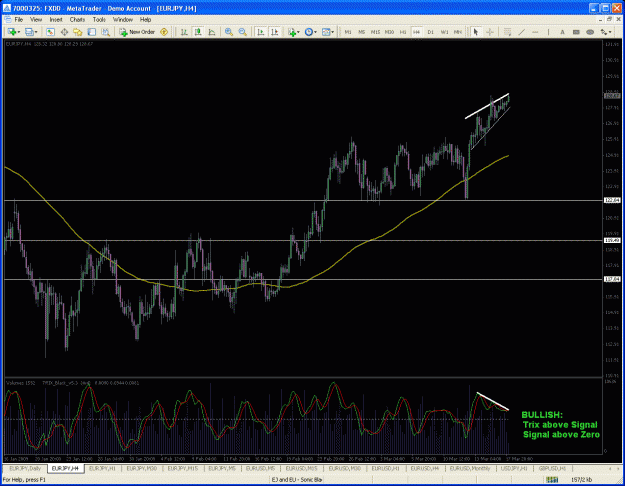Viewport: 625px width, 486px height.
Task: Click the New Order button
Action: (x=137, y=32)
